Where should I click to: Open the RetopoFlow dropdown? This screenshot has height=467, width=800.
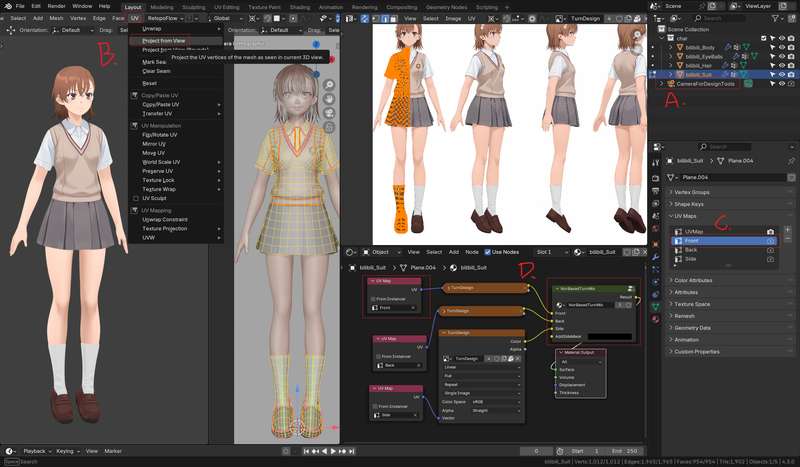[165, 18]
